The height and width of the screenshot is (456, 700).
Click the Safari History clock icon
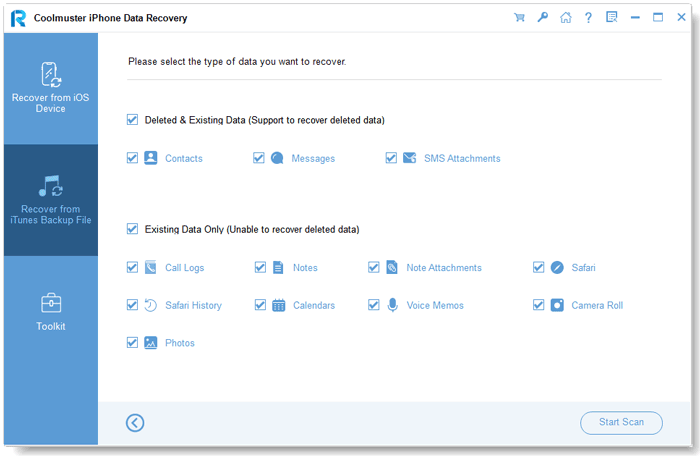(151, 305)
